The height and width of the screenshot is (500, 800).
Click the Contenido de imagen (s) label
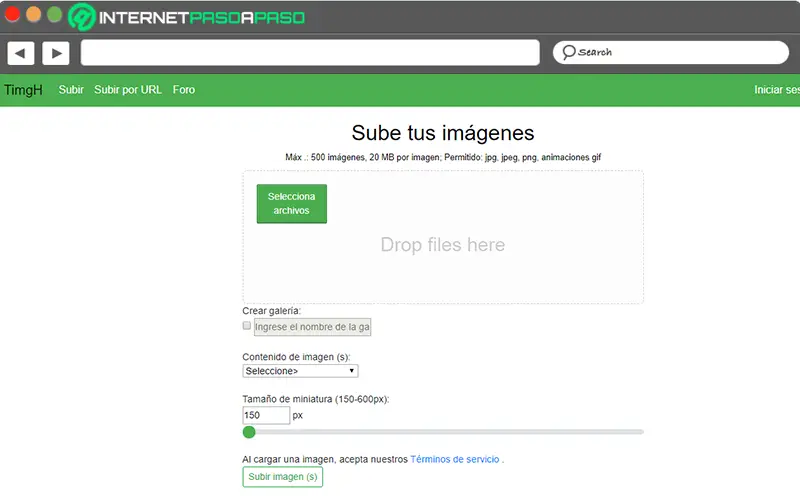[x=296, y=357]
